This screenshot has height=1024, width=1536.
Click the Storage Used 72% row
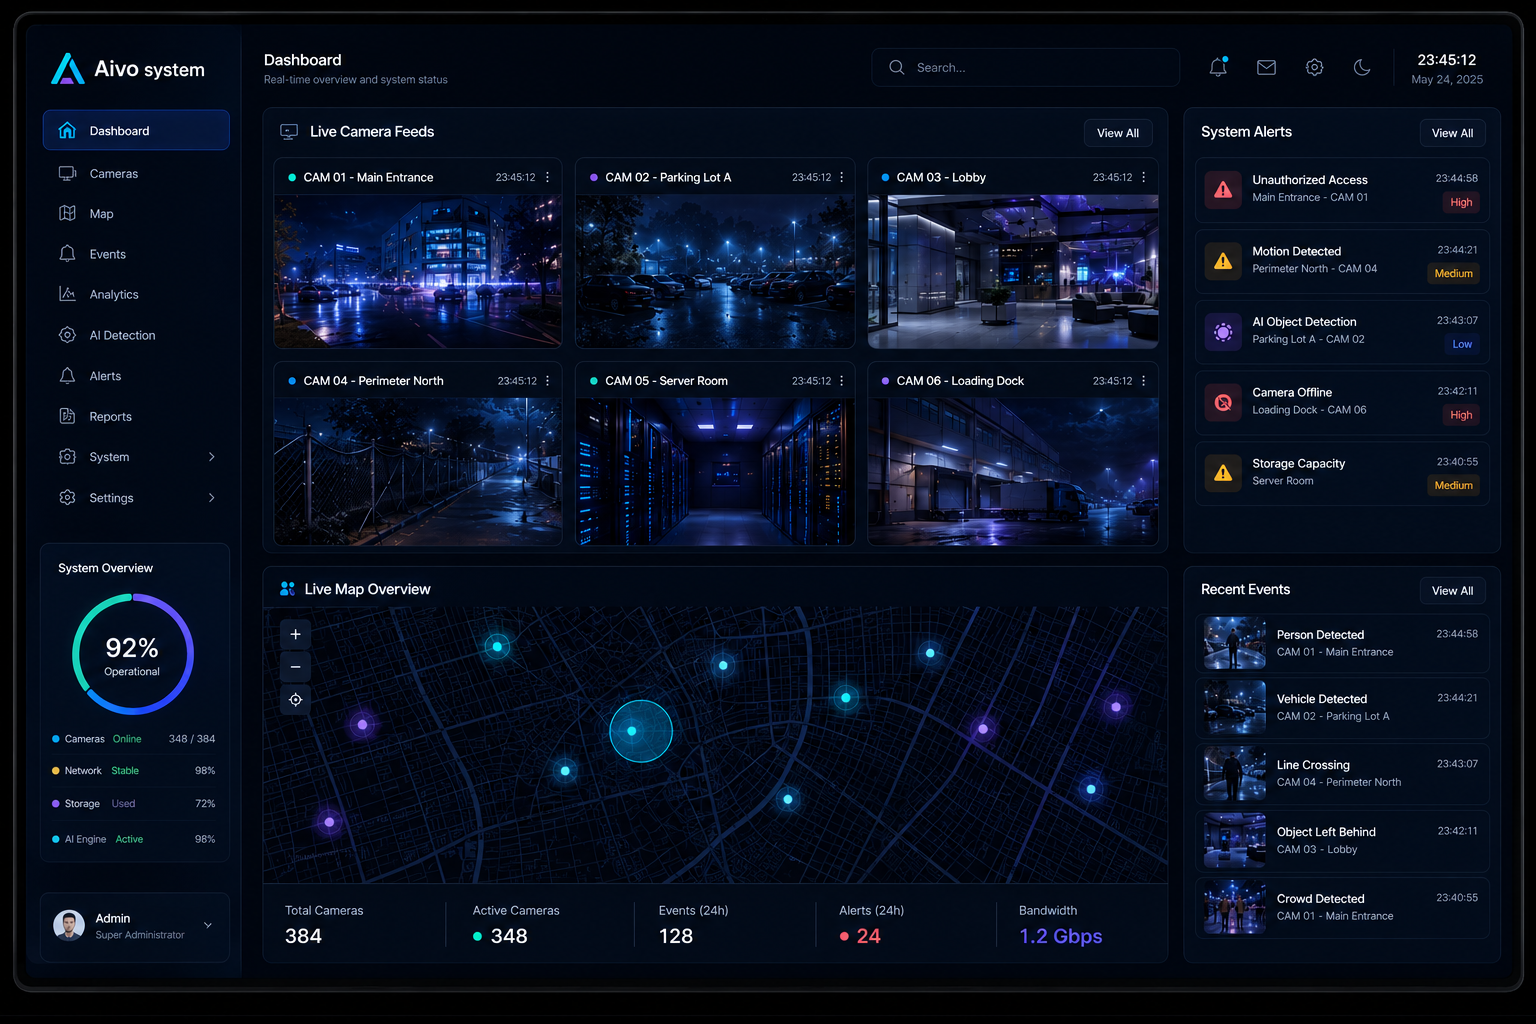pyautogui.click(x=134, y=804)
